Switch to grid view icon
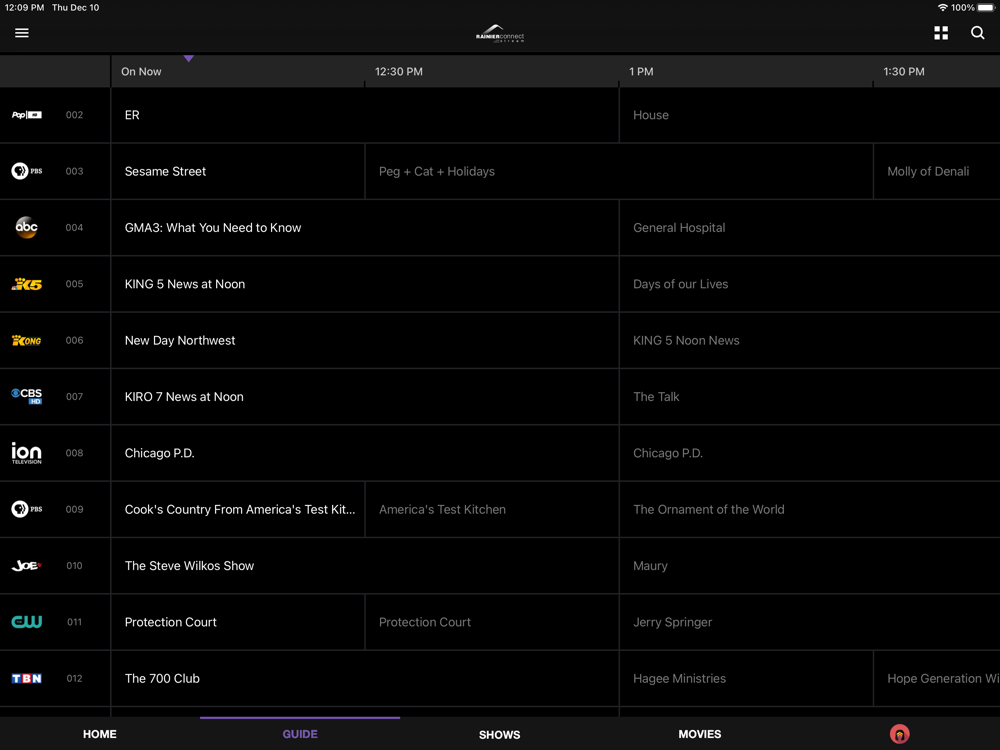1000x750 pixels. (941, 33)
